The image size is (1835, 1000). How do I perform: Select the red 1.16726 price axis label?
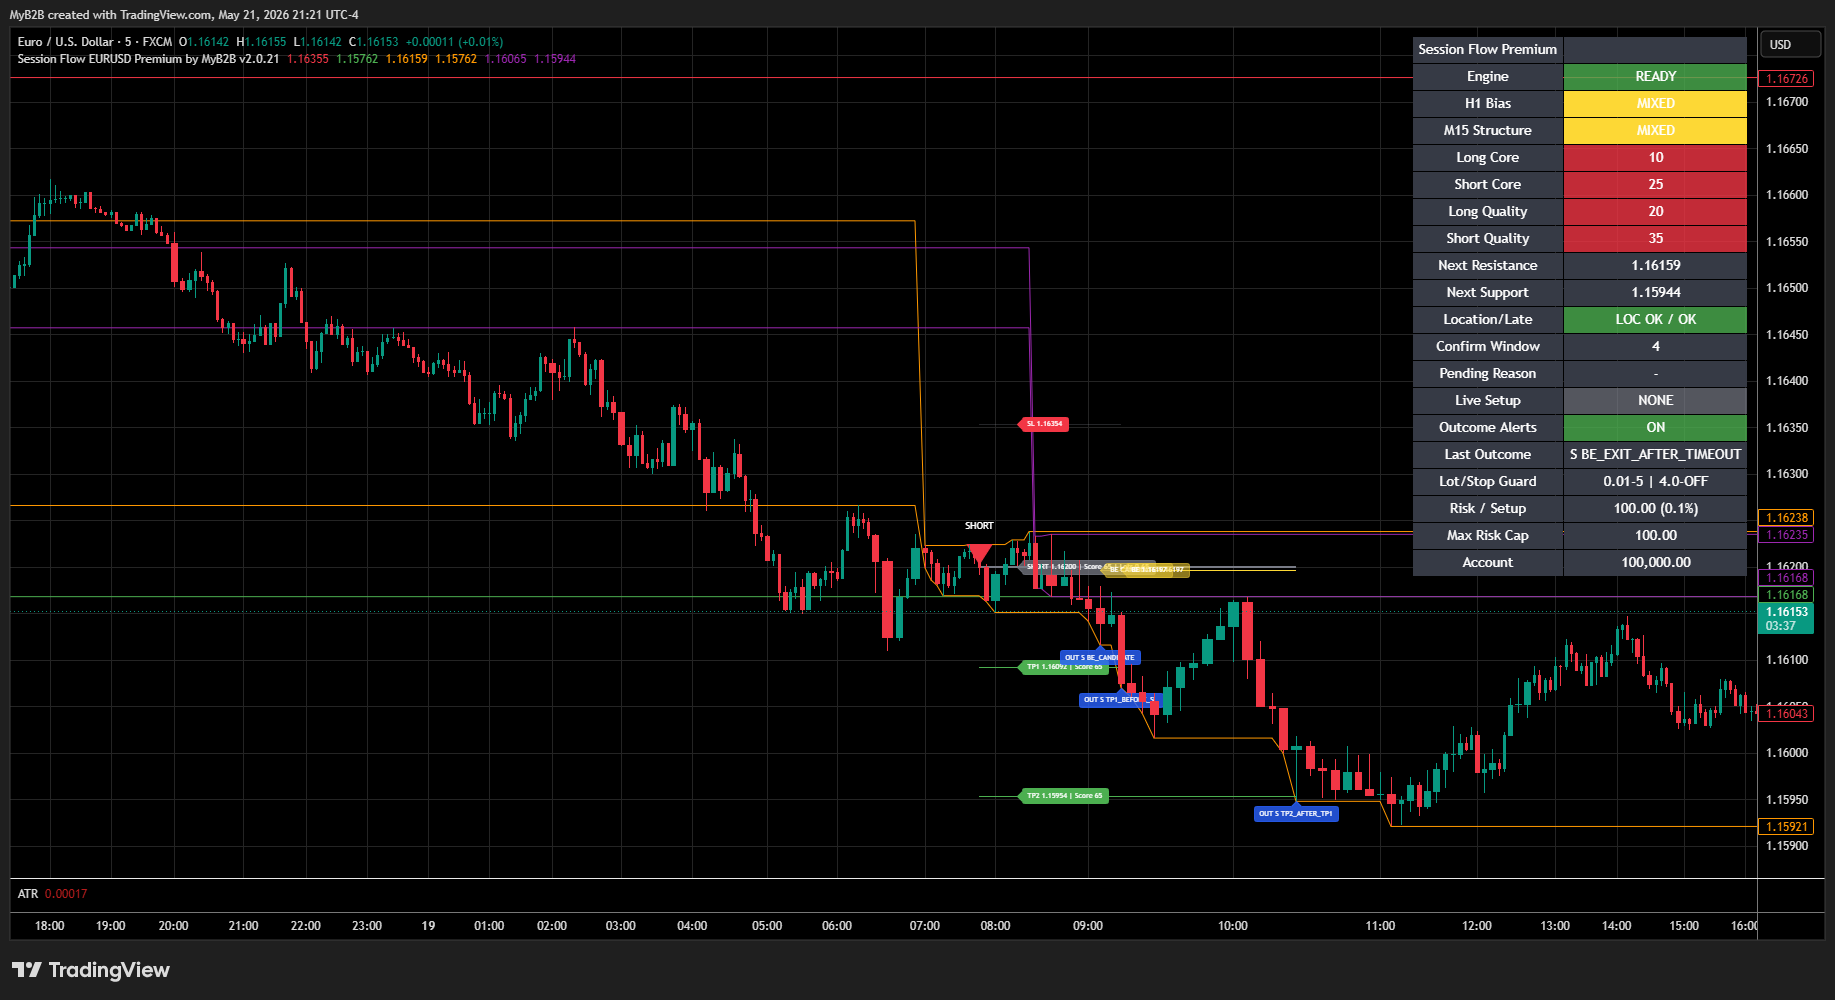(x=1786, y=78)
